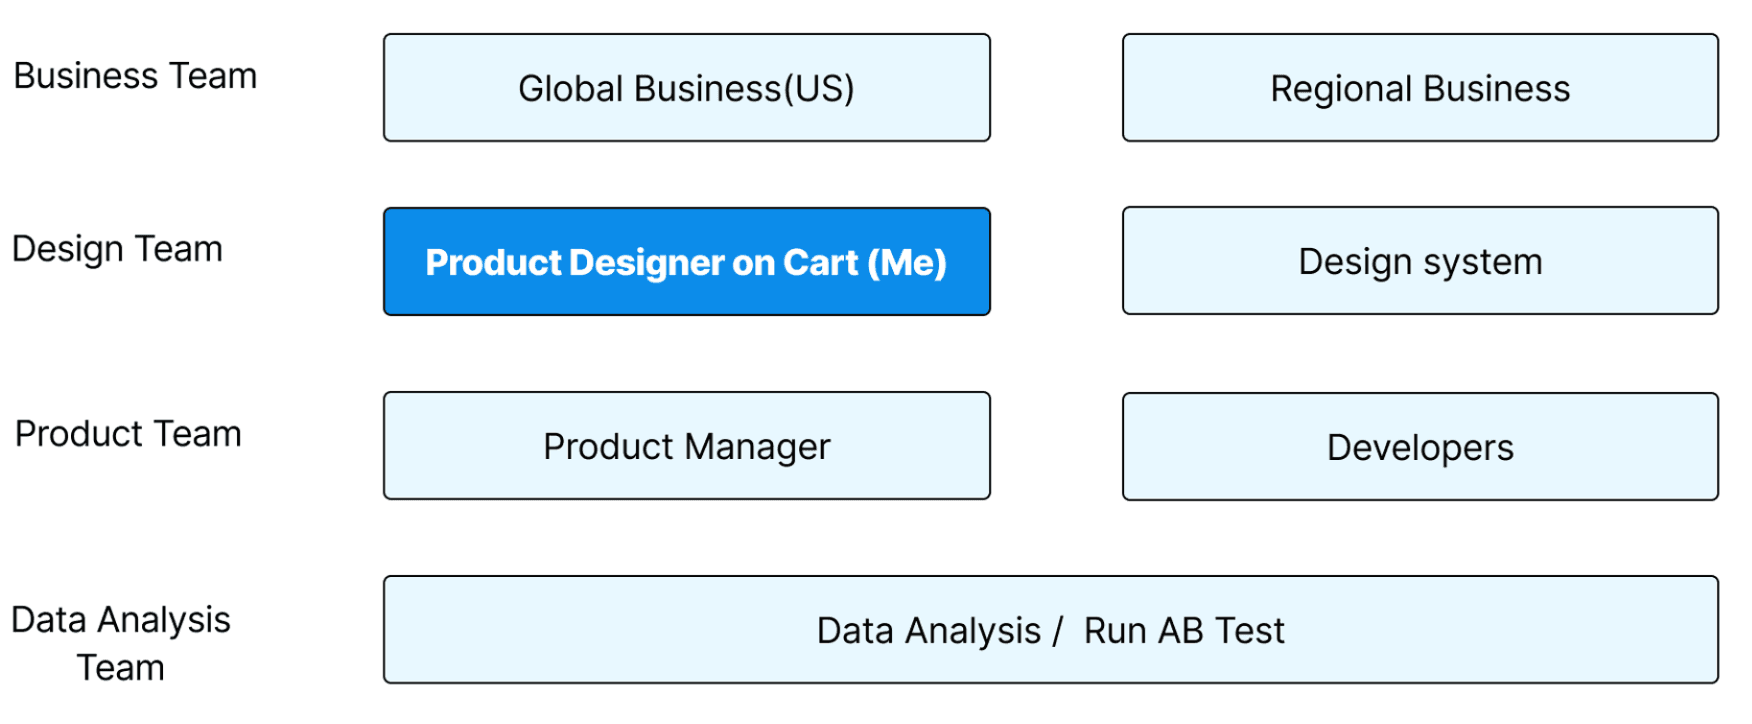Click the Product Manager box
1752x724 pixels.
pyautogui.click(x=687, y=446)
